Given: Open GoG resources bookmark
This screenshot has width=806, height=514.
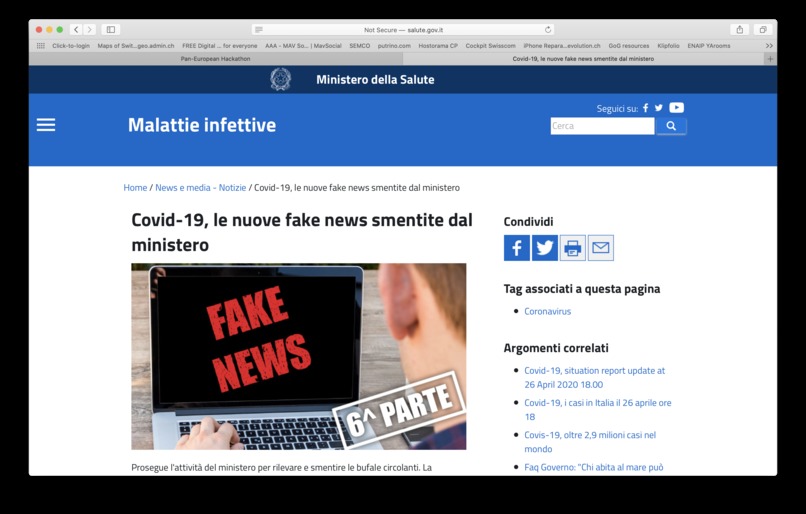Looking at the screenshot, I should click(629, 46).
